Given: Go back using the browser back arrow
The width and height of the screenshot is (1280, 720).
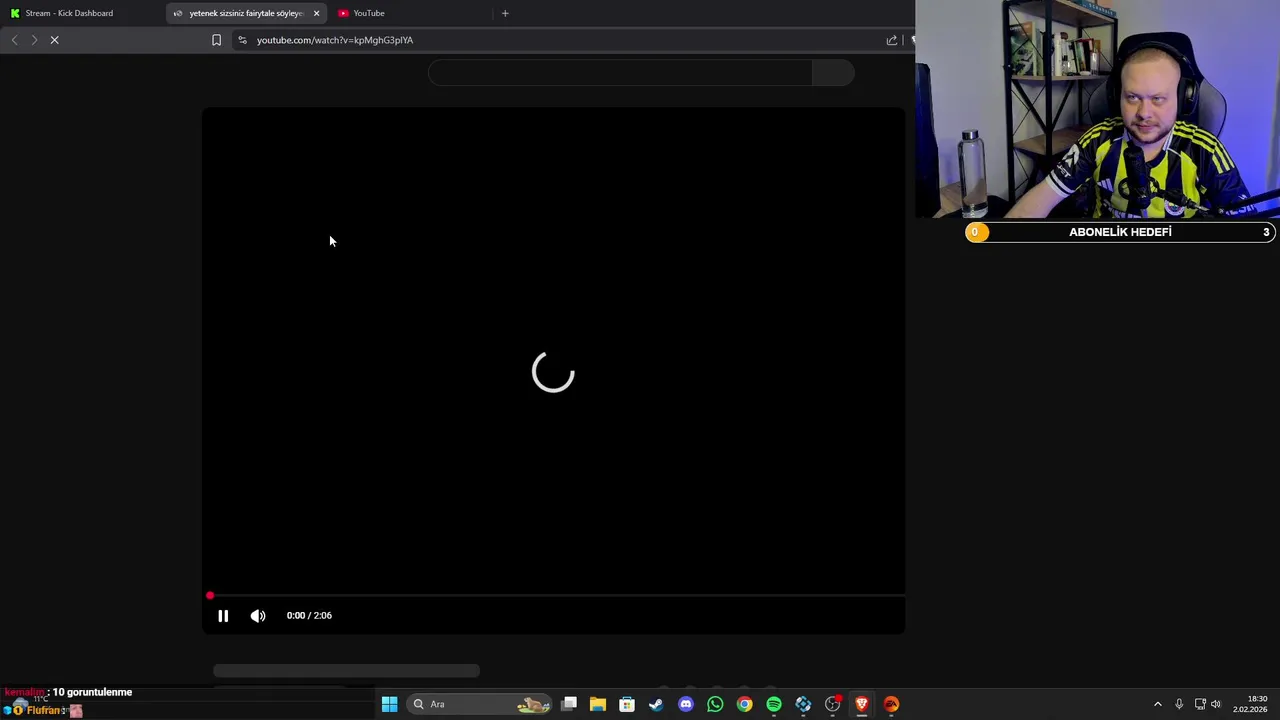Looking at the screenshot, I should pyautogui.click(x=14, y=40).
